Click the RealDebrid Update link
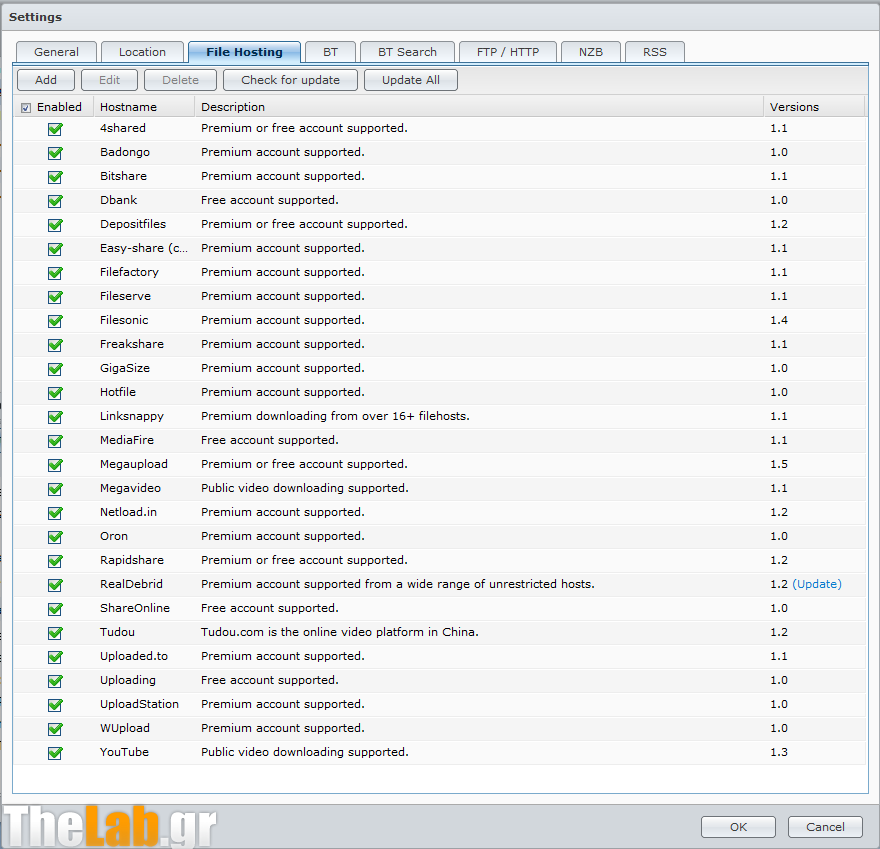The image size is (880, 849). [817, 584]
